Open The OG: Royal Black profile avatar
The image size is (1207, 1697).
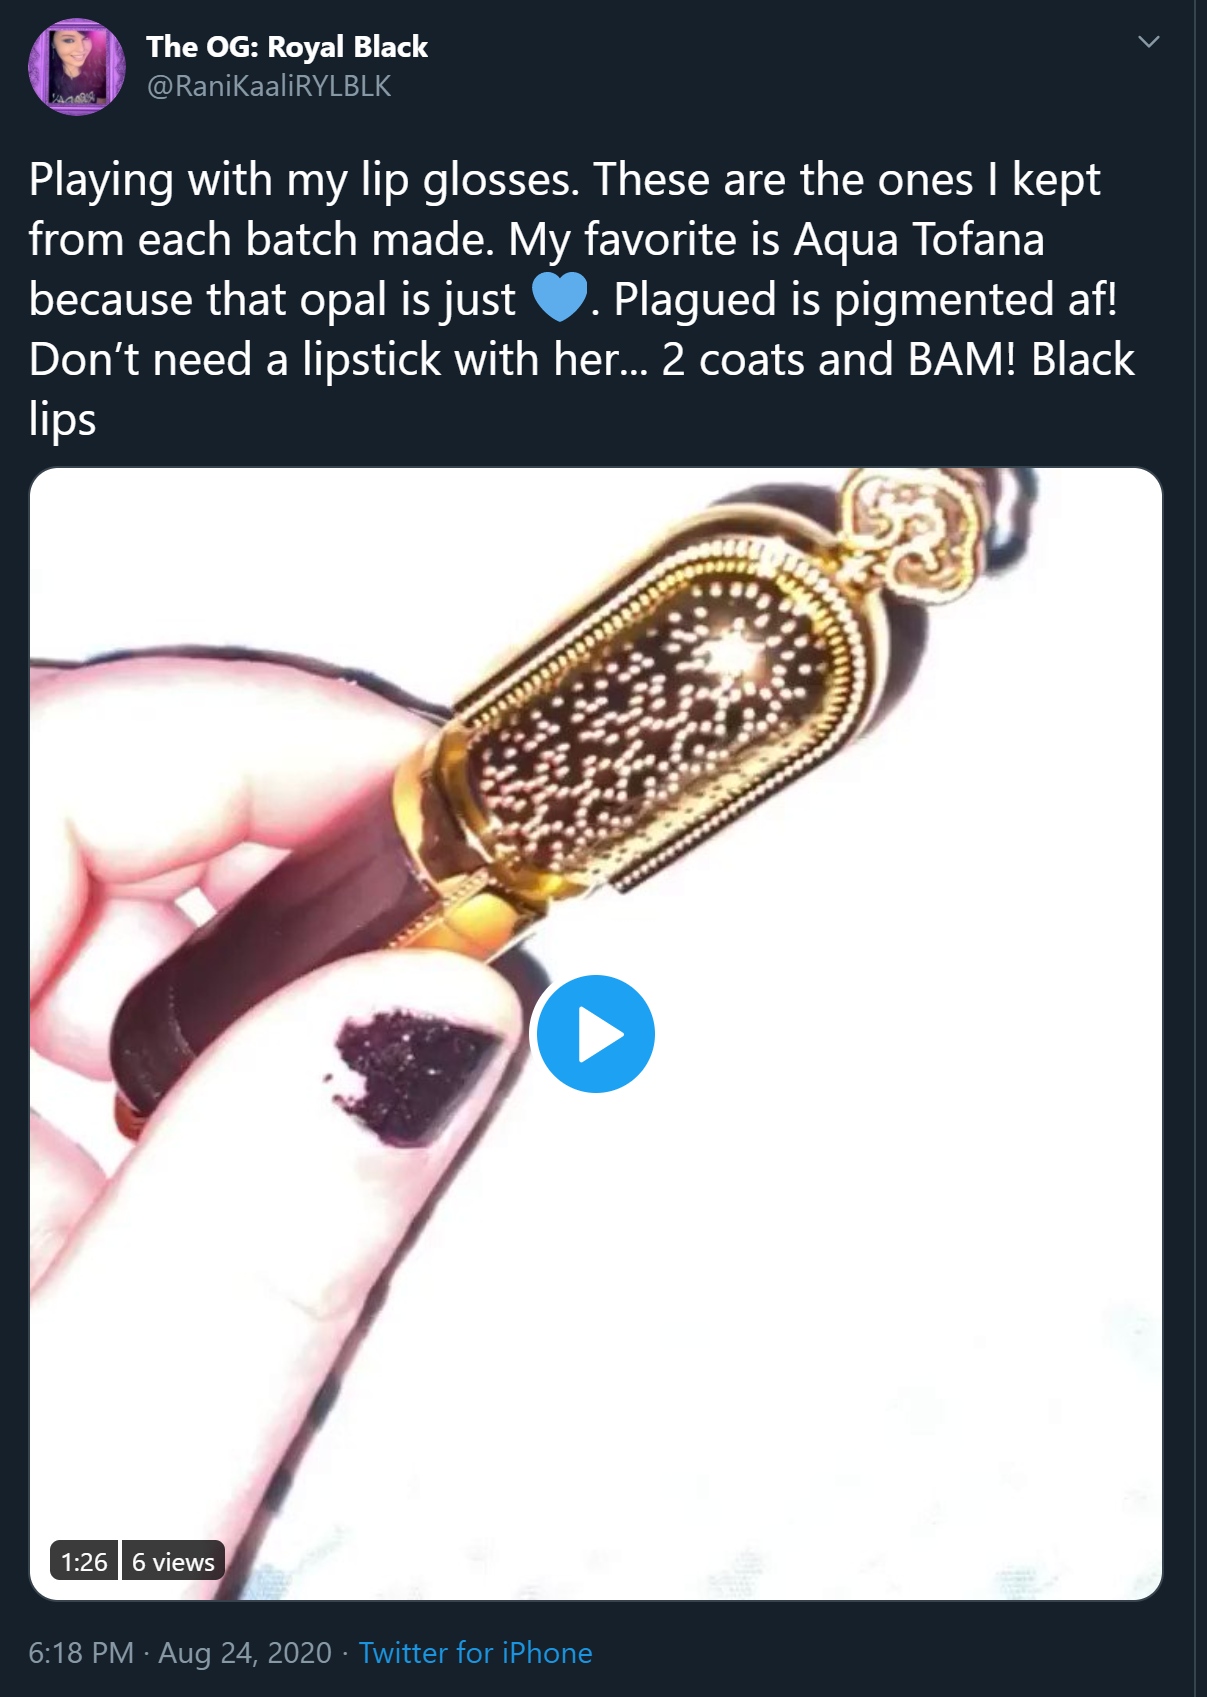pyautogui.click(x=77, y=67)
